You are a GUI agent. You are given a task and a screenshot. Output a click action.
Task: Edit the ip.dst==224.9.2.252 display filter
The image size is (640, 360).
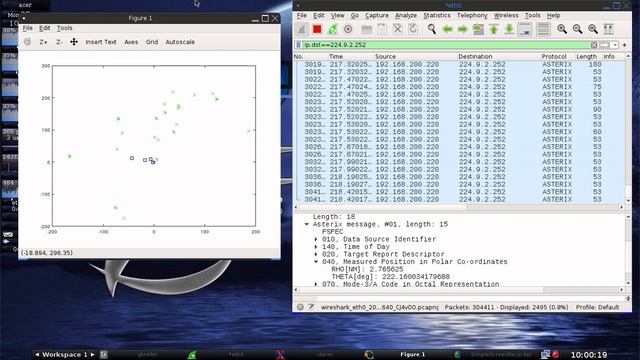tap(446, 45)
